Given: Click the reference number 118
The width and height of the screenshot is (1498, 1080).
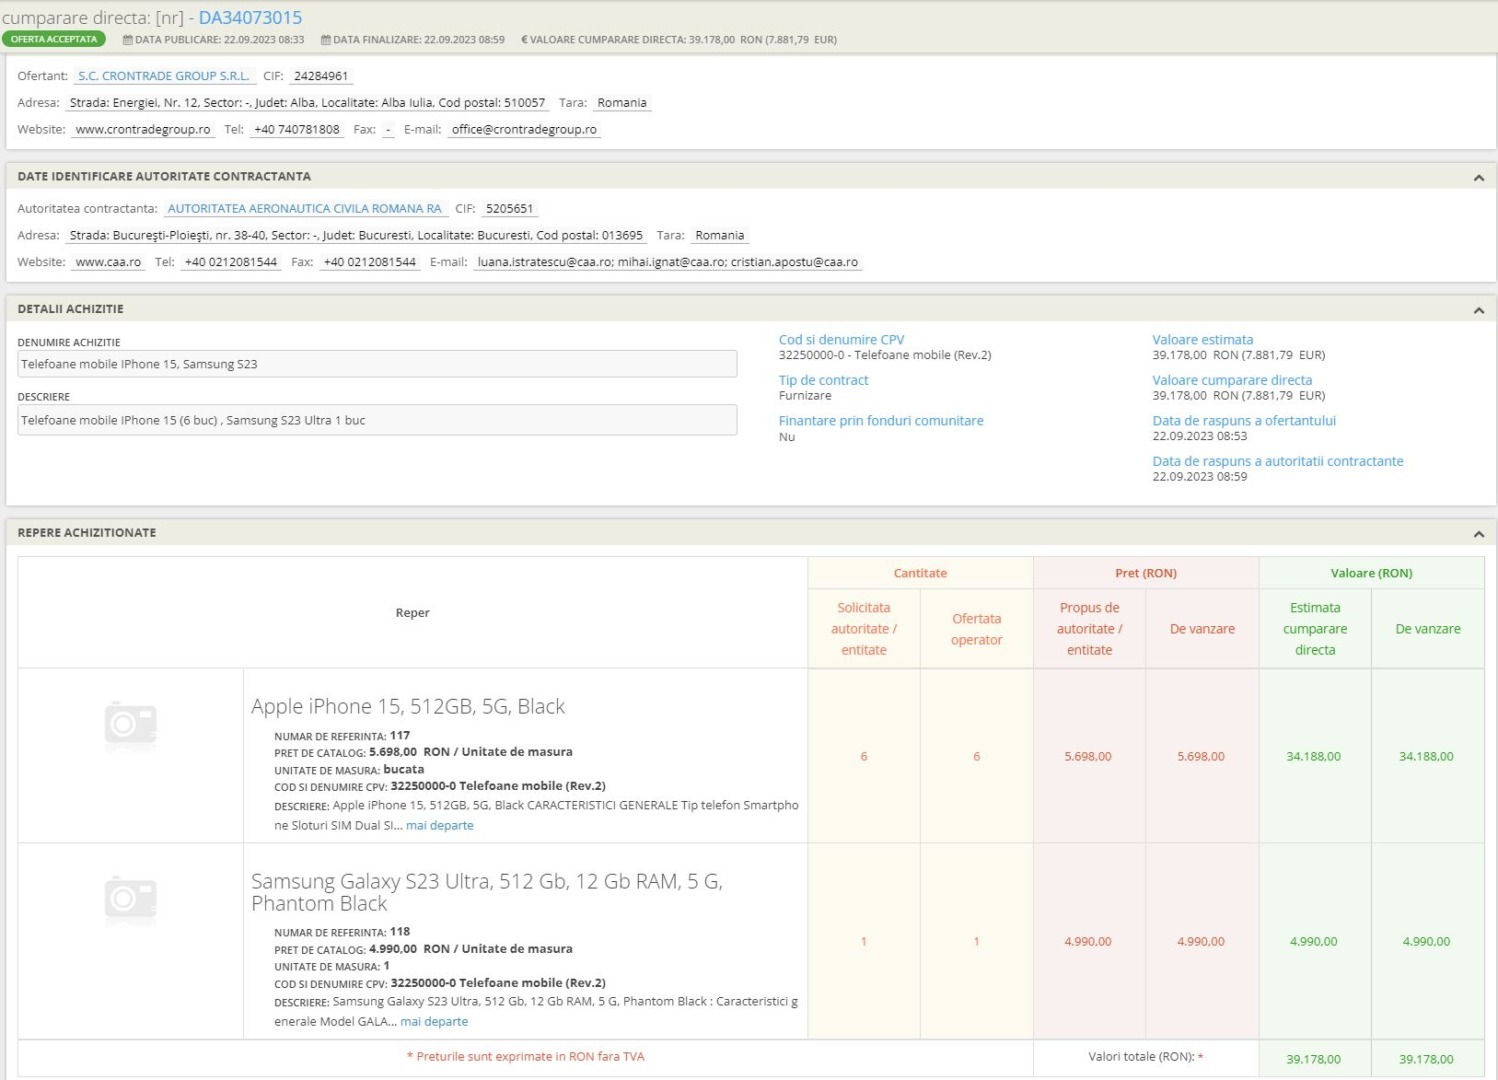Looking at the screenshot, I should (400, 932).
